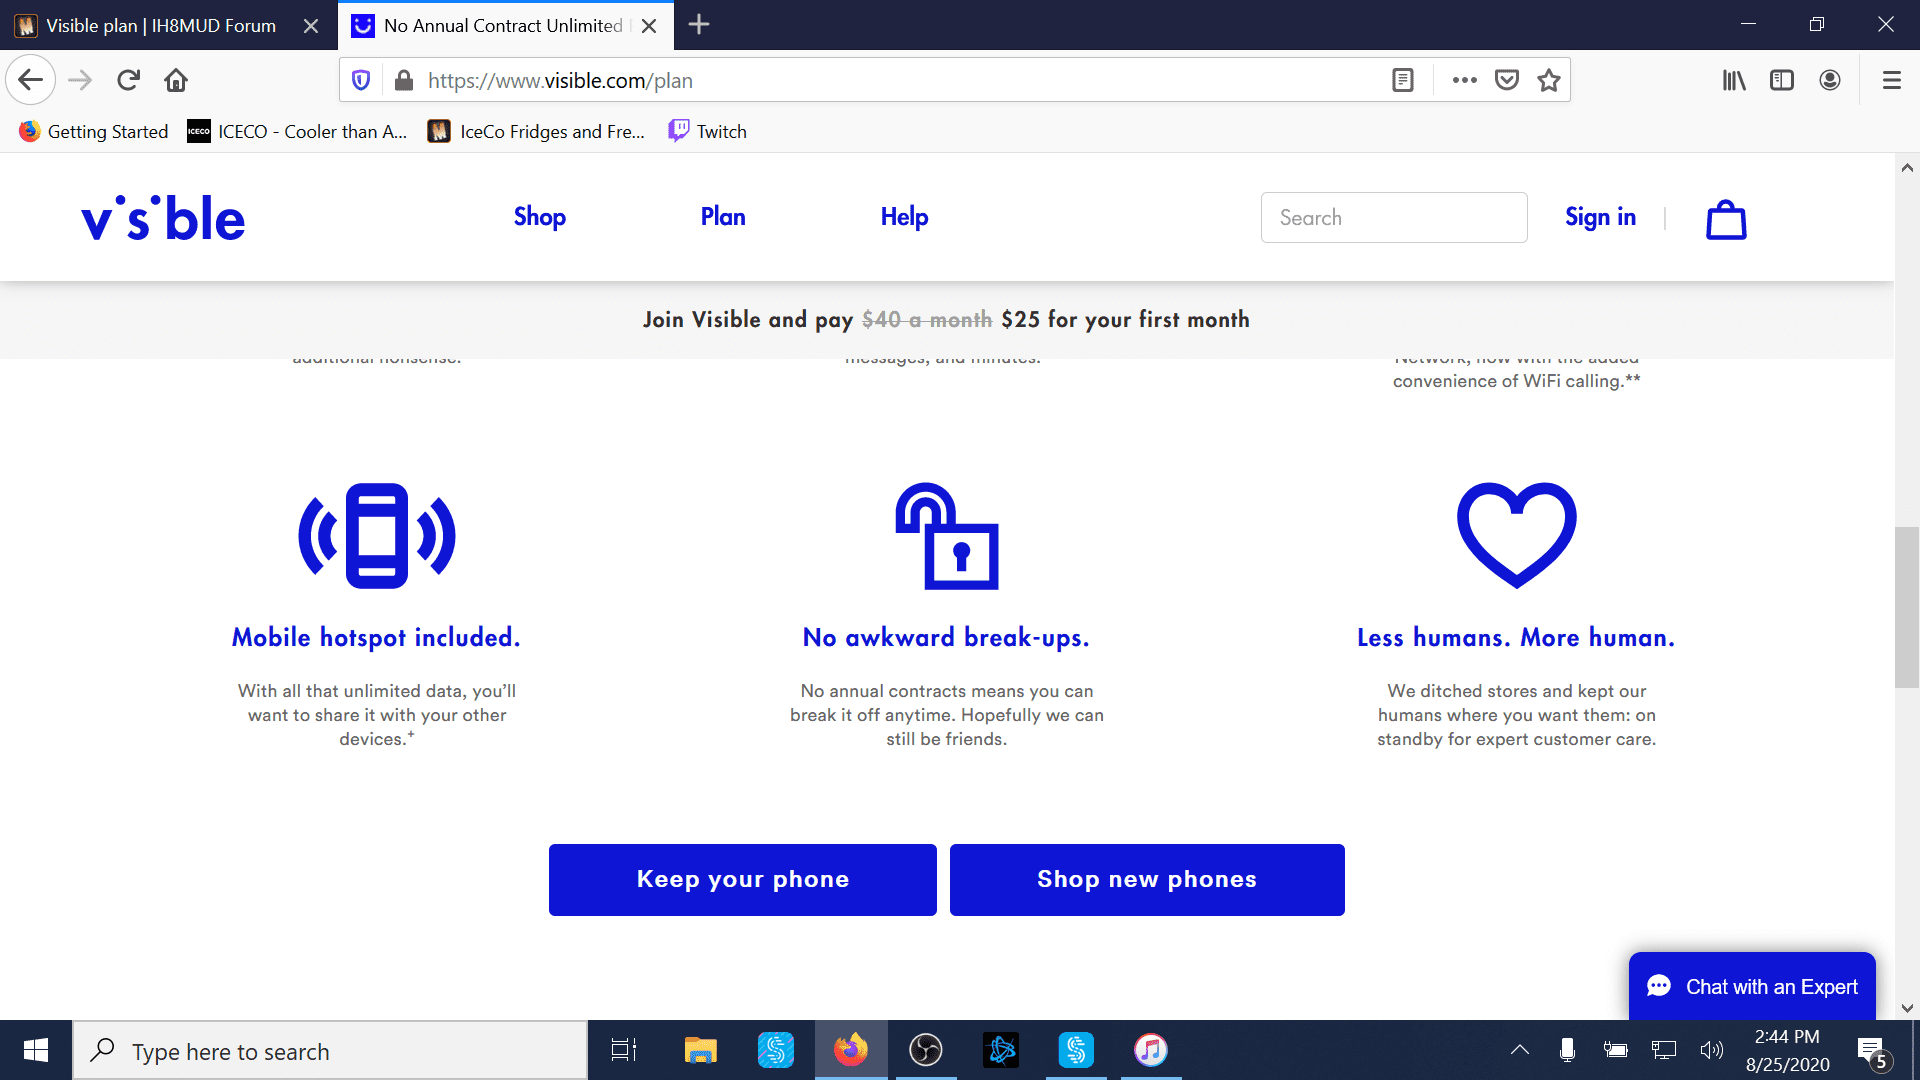
Task: Reload the current page
Action: (128, 80)
